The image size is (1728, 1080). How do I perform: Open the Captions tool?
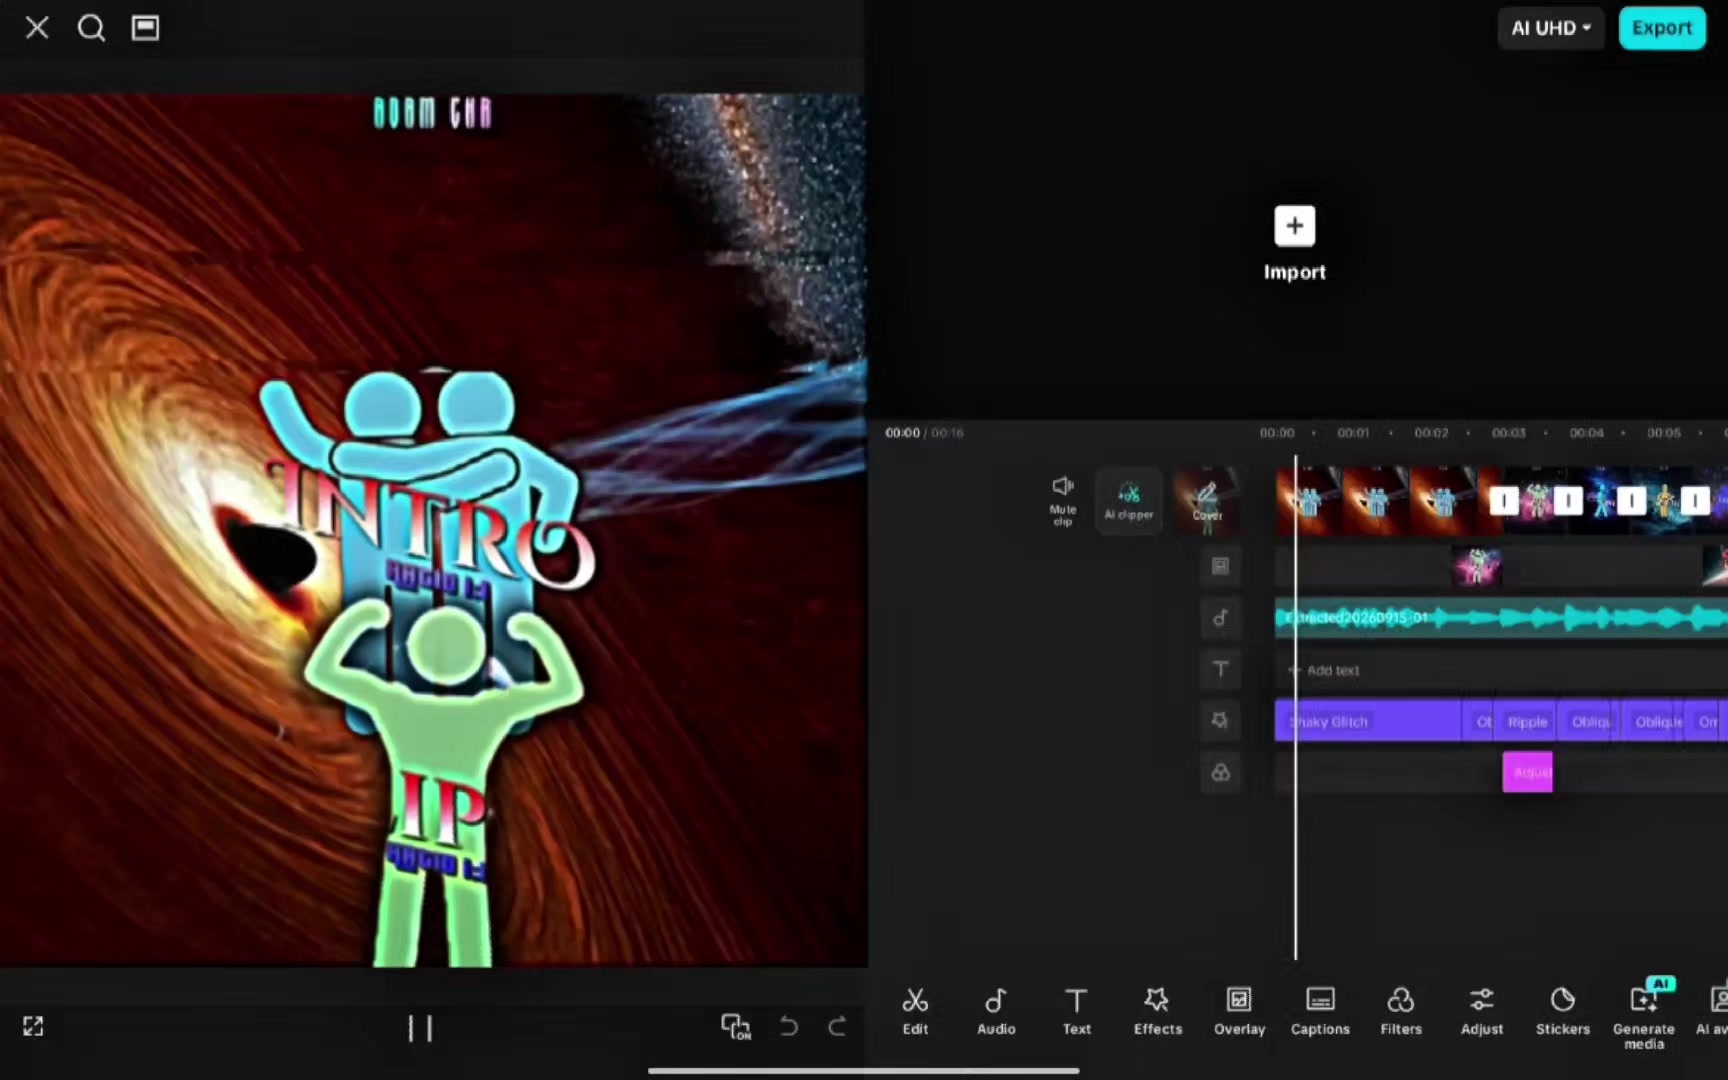click(x=1320, y=1011)
